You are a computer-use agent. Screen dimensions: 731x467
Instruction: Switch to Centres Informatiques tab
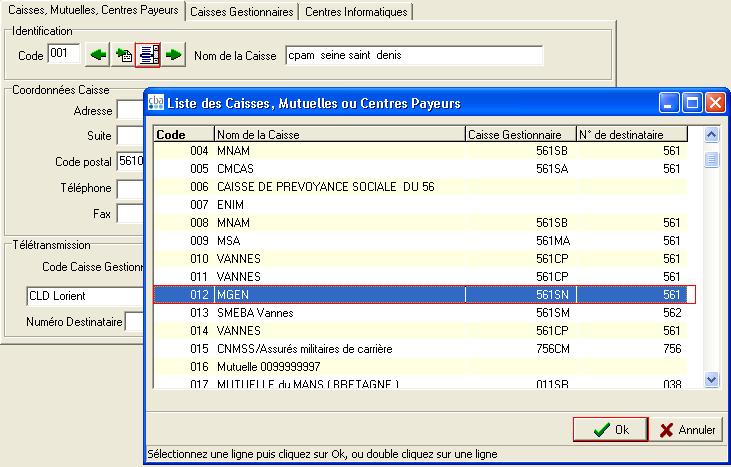pos(356,12)
